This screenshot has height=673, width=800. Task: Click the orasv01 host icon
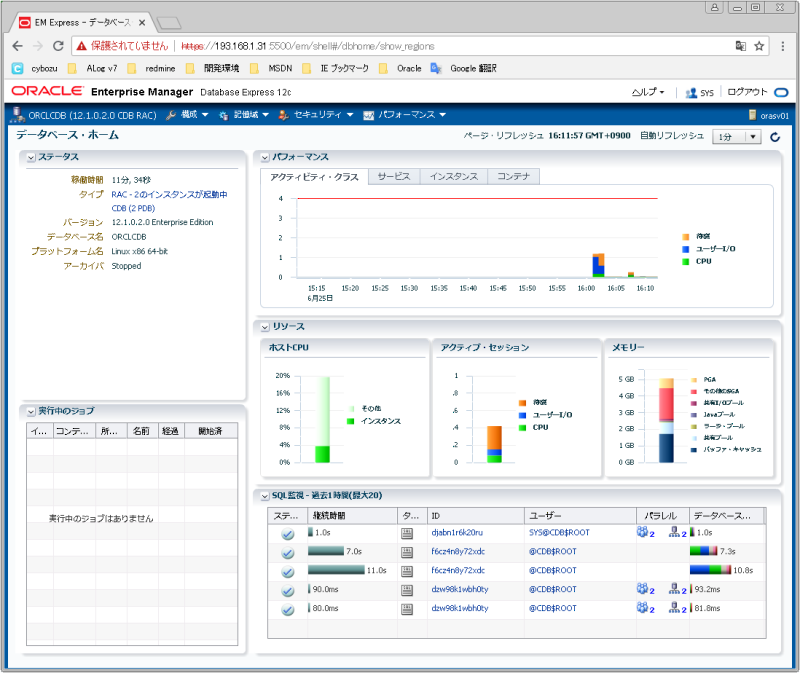[752, 115]
